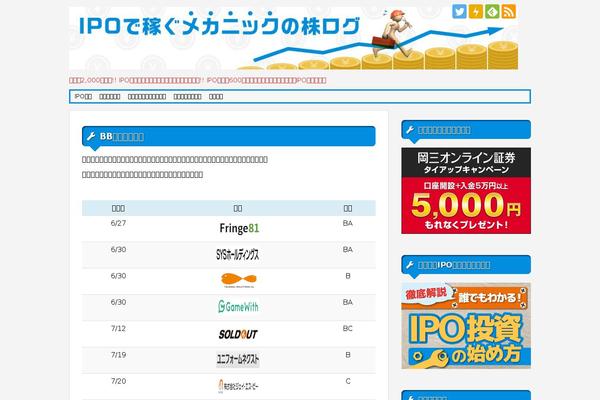Select the 7/12 date cell
The image size is (600, 400).
click(118, 328)
